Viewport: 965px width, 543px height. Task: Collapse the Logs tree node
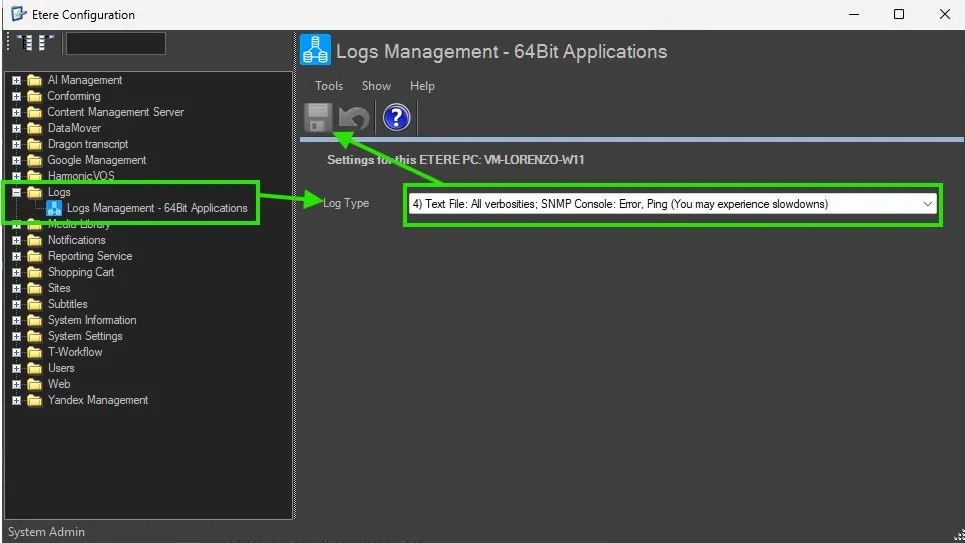click(x=16, y=192)
